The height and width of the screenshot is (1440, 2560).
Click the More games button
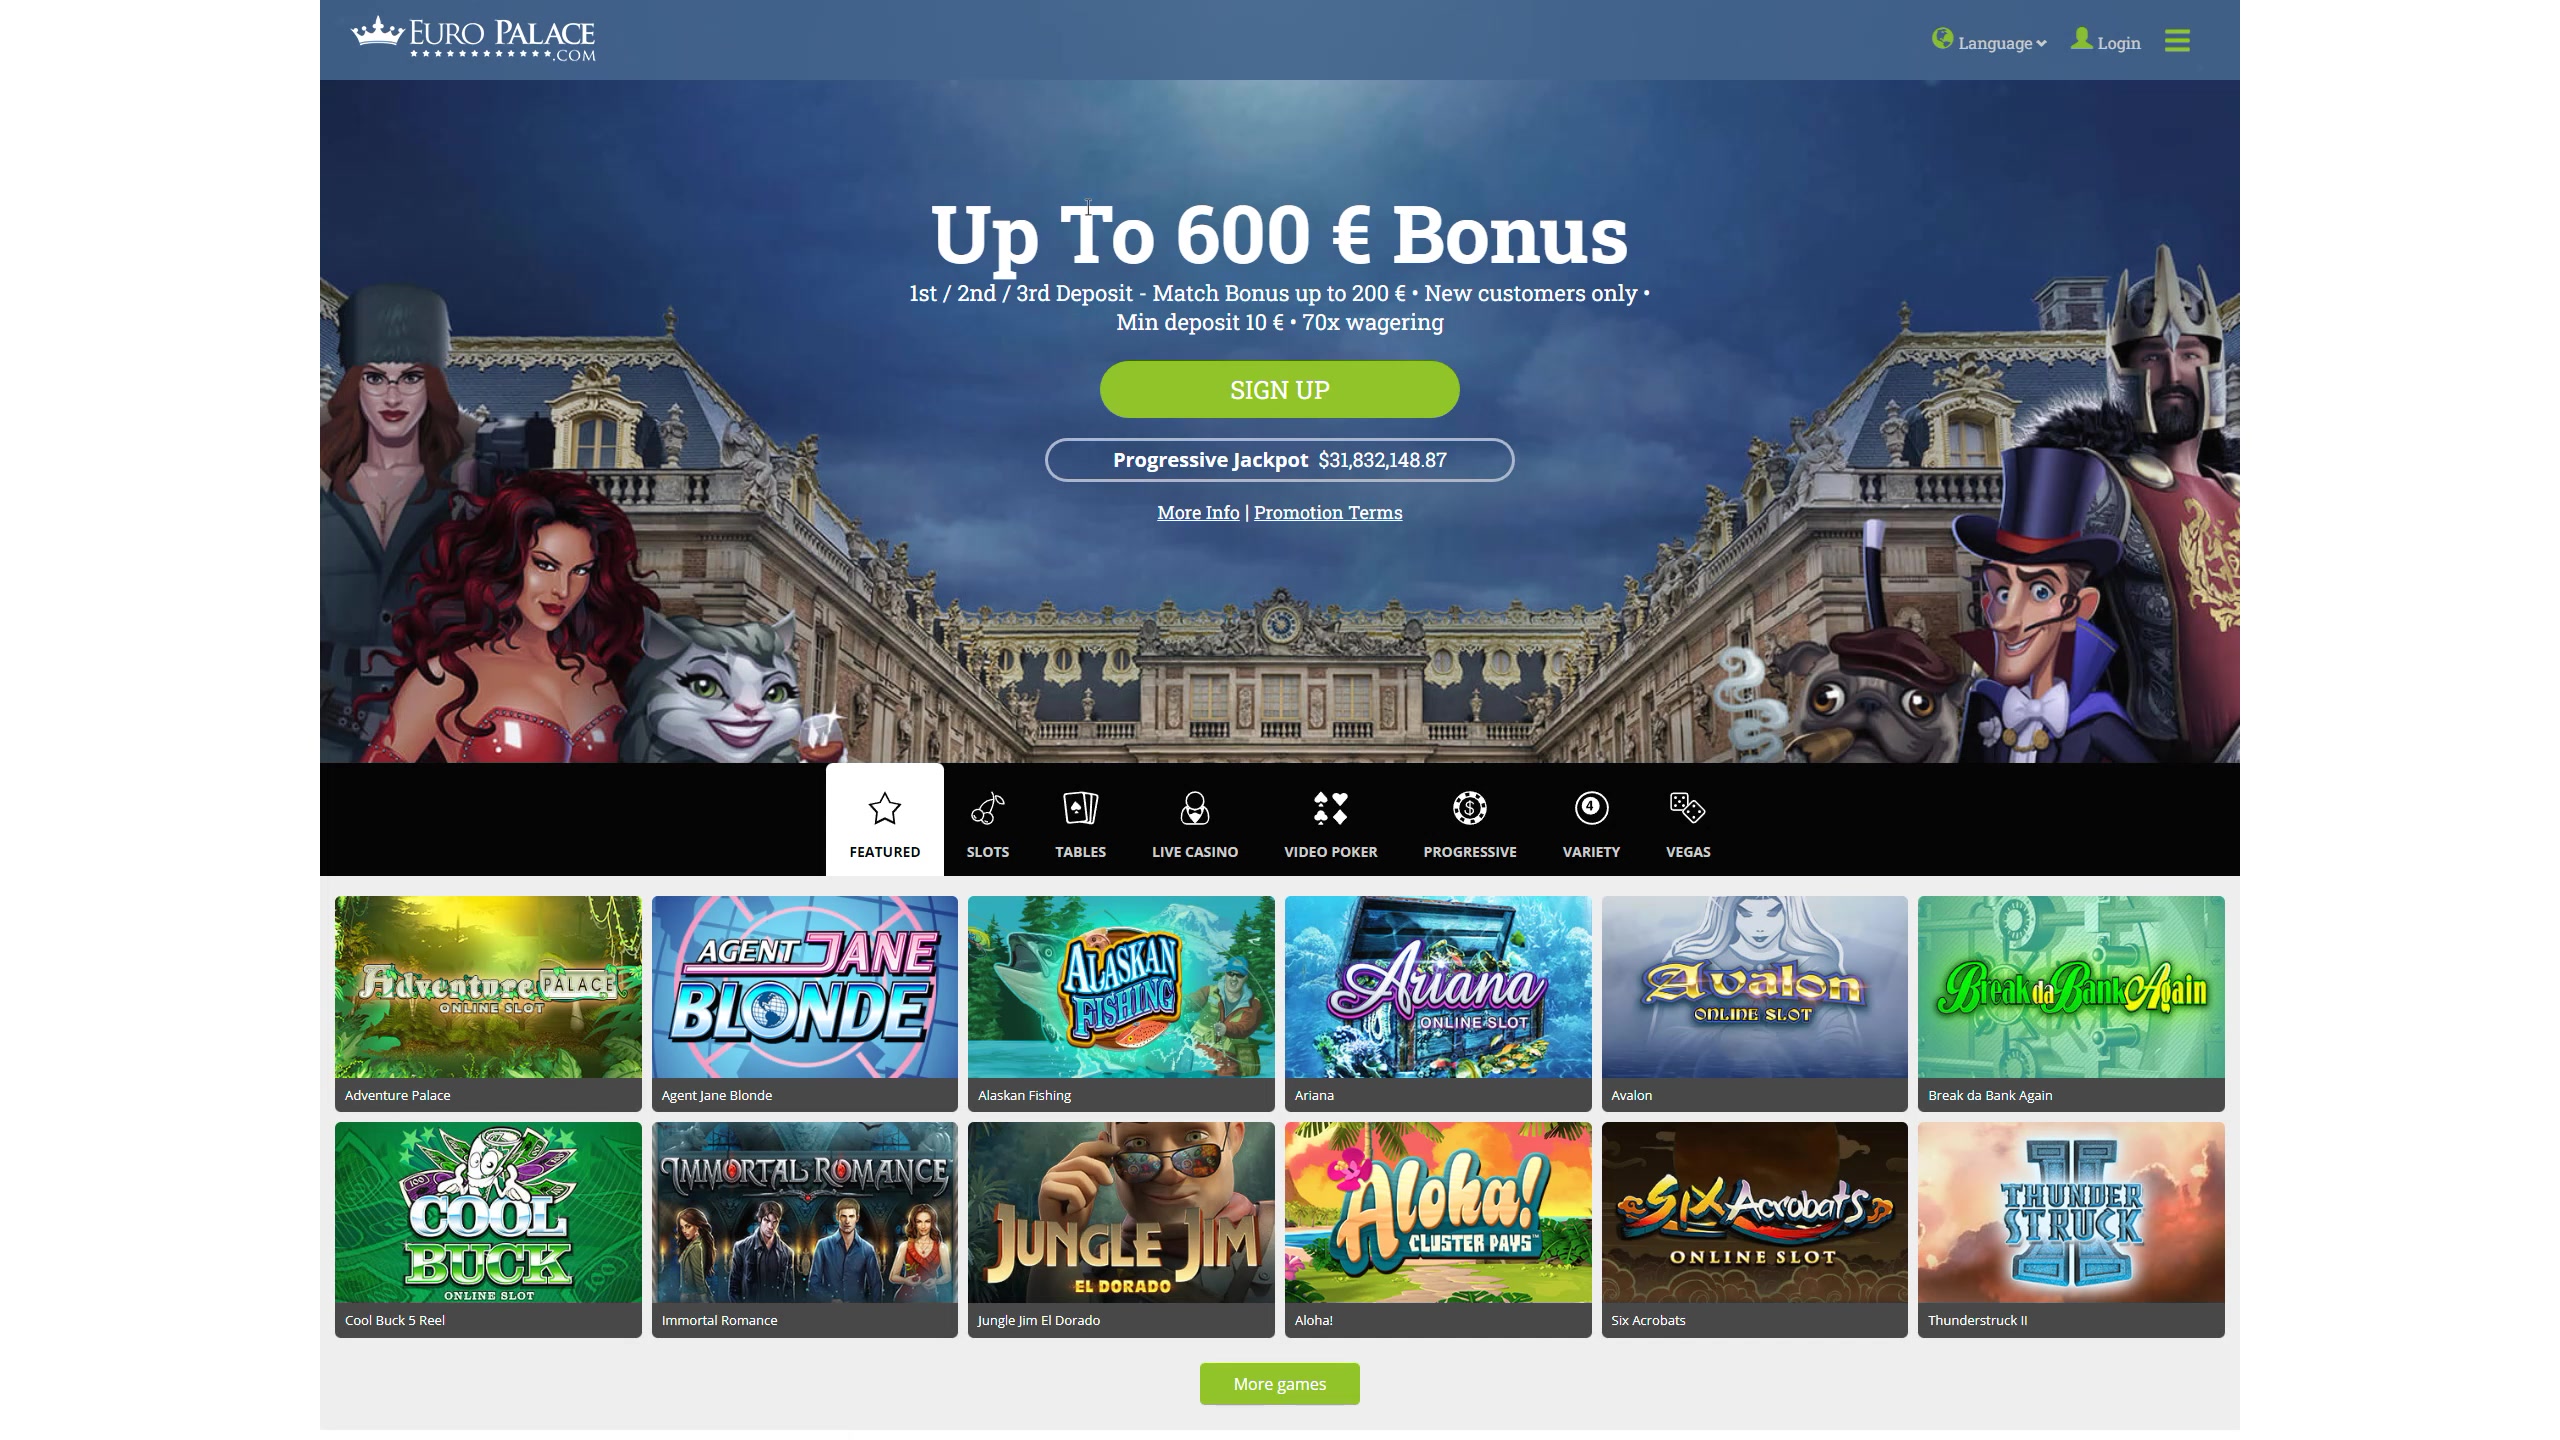click(x=1279, y=1384)
